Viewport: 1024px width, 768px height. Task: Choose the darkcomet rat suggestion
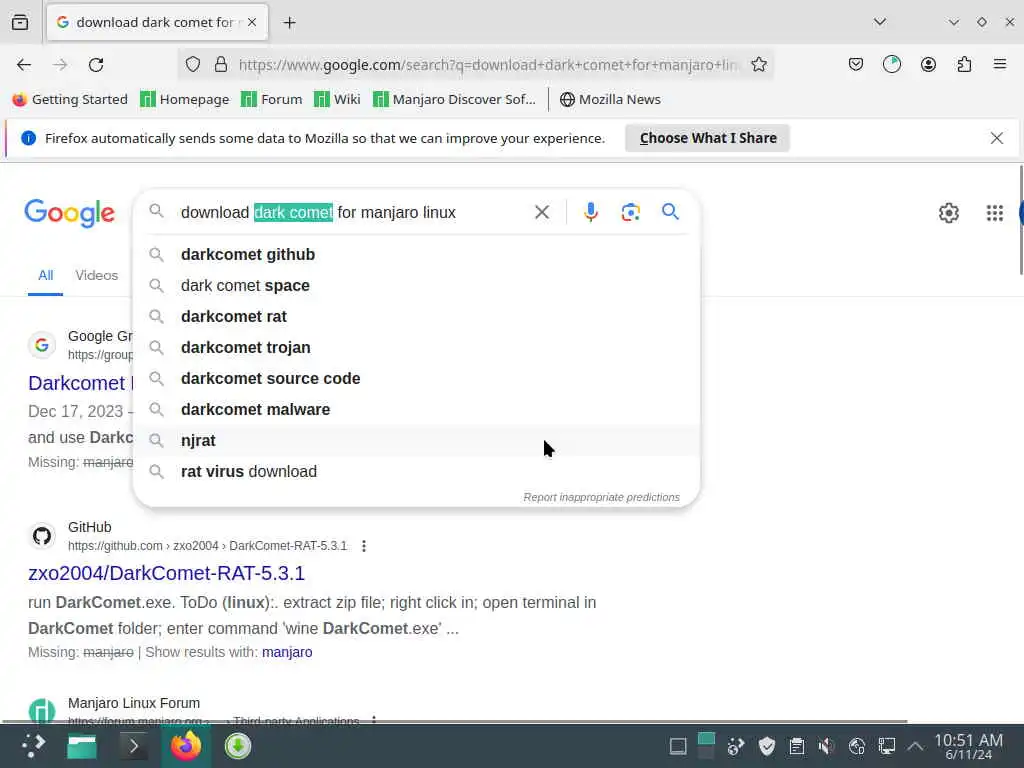(x=417, y=316)
